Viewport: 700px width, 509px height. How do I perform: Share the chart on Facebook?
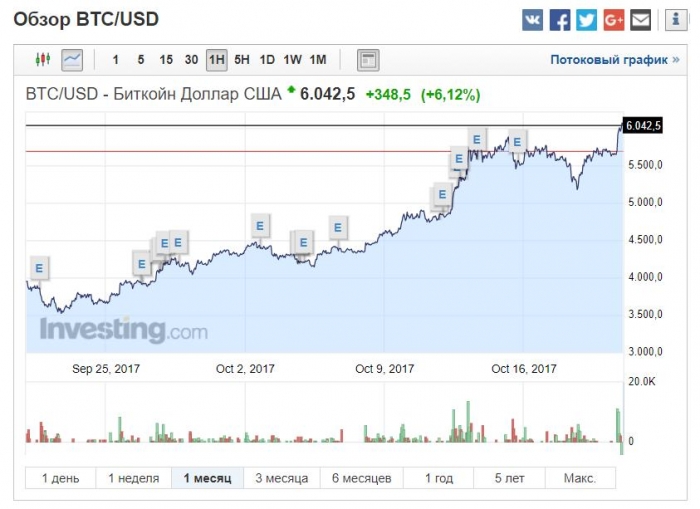pyautogui.click(x=560, y=19)
